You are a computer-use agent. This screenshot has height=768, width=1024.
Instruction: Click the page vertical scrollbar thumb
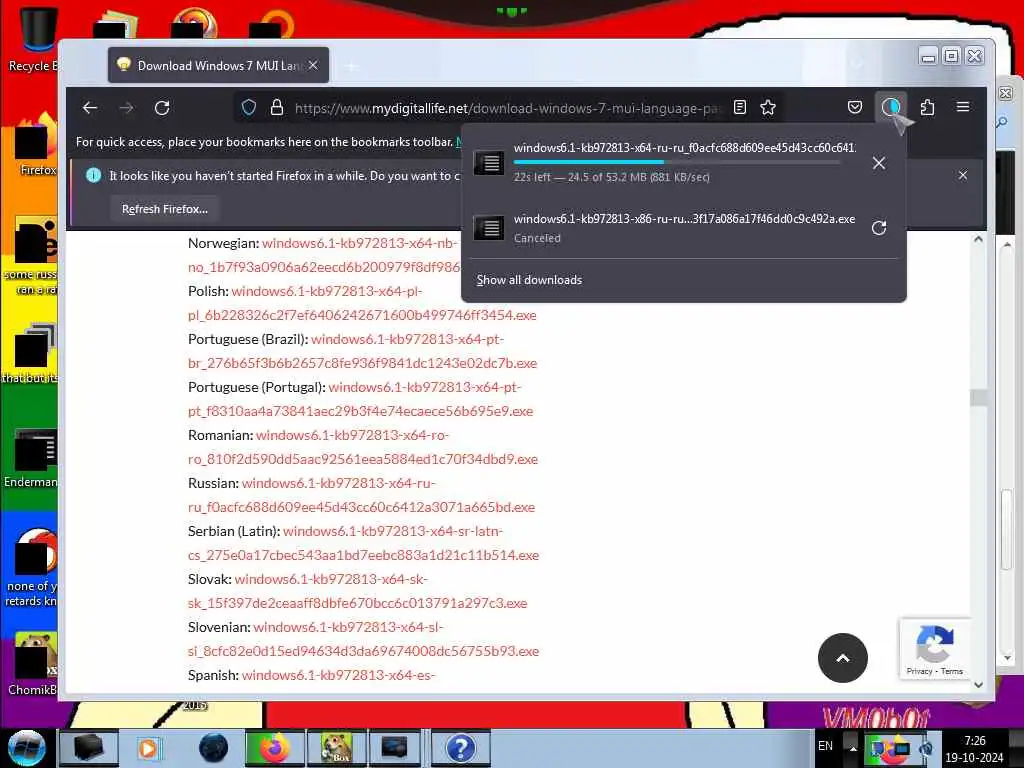click(978, 397)
